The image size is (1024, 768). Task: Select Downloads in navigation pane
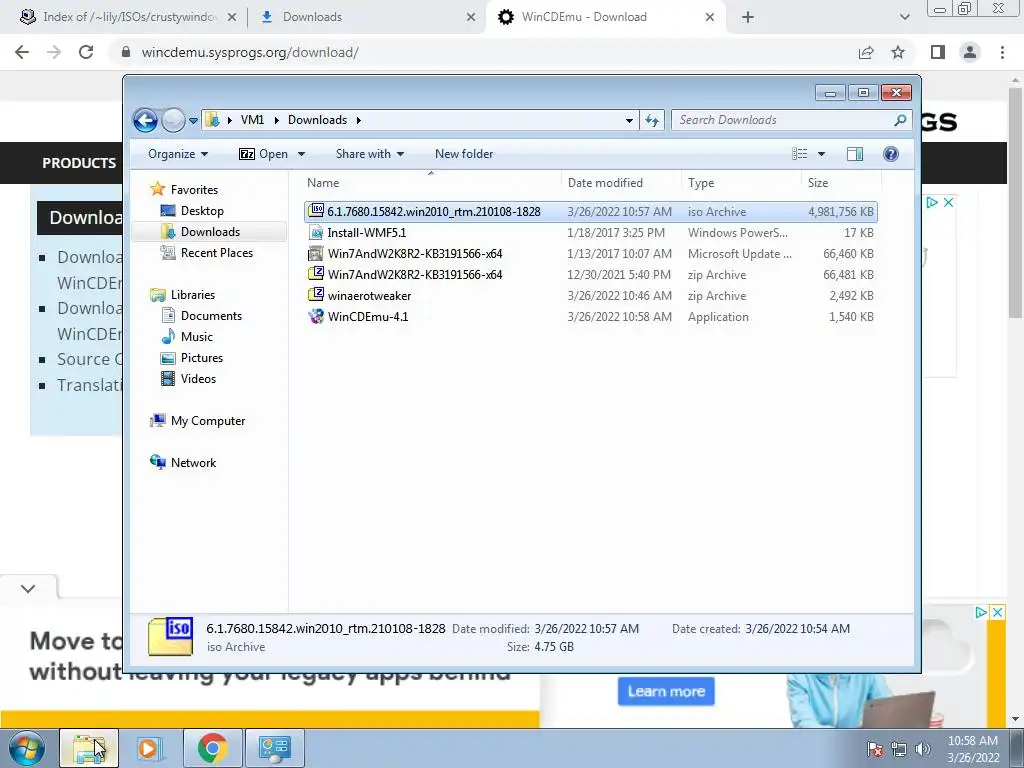(210, 232)
